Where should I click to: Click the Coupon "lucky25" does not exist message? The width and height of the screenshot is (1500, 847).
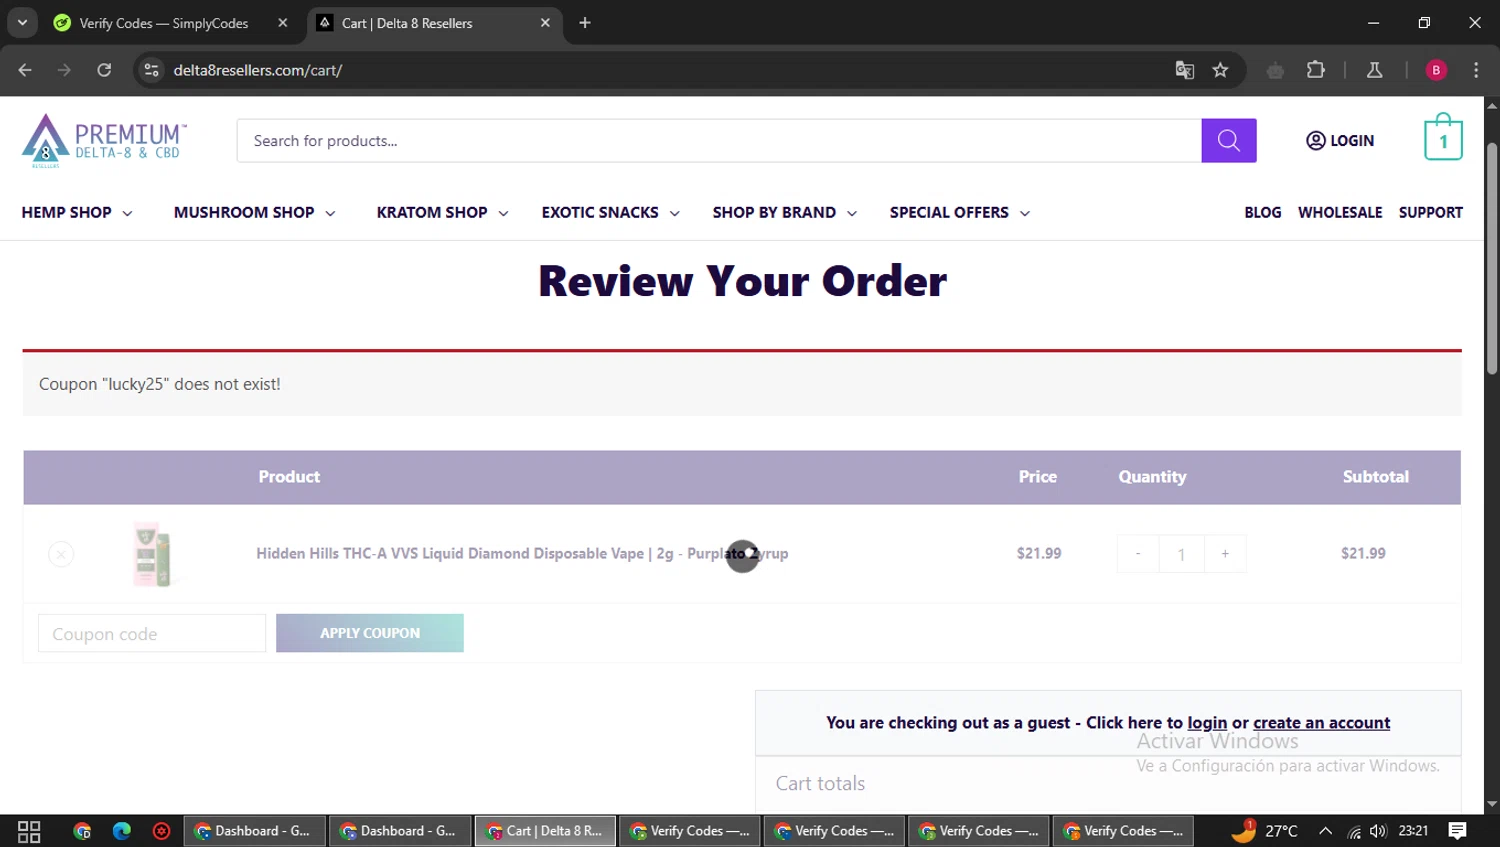point(160,384)
